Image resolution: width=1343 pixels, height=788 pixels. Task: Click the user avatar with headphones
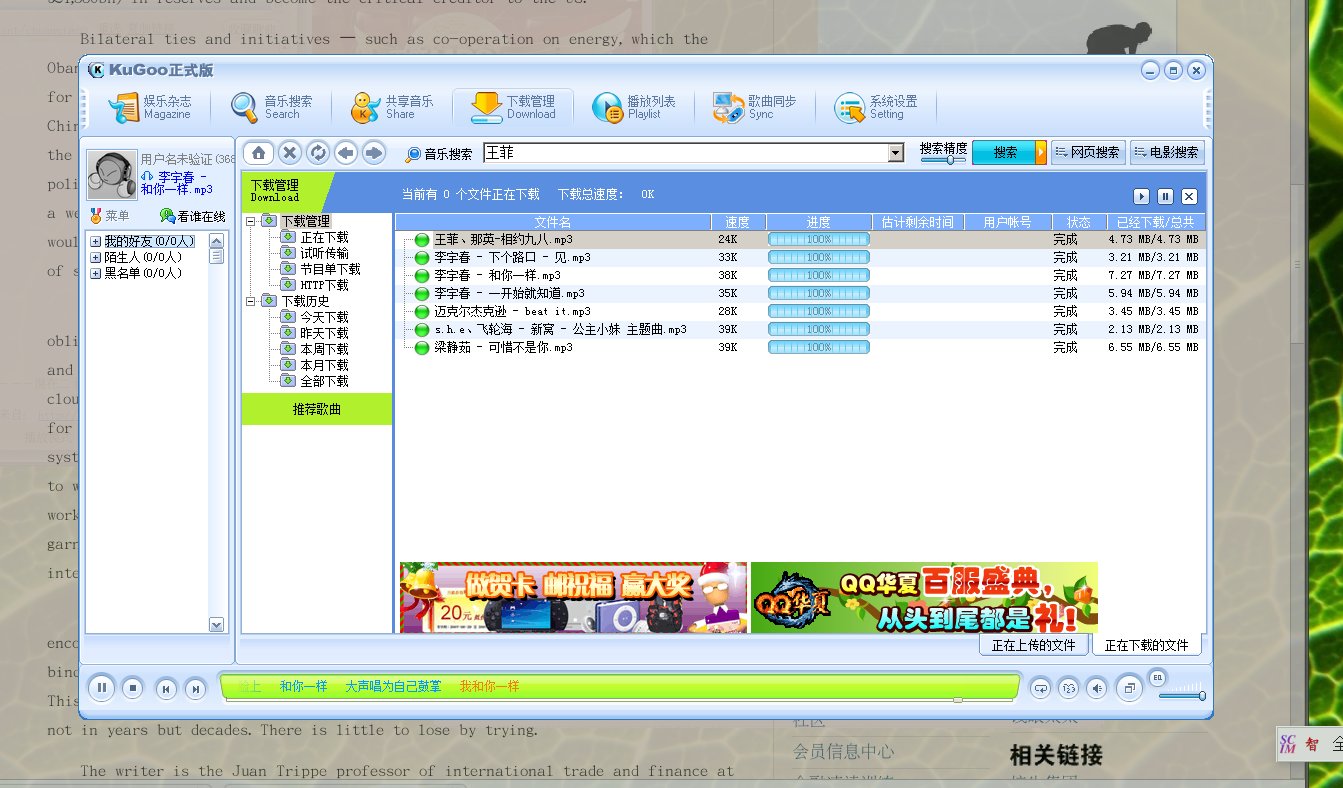(111, 174)
